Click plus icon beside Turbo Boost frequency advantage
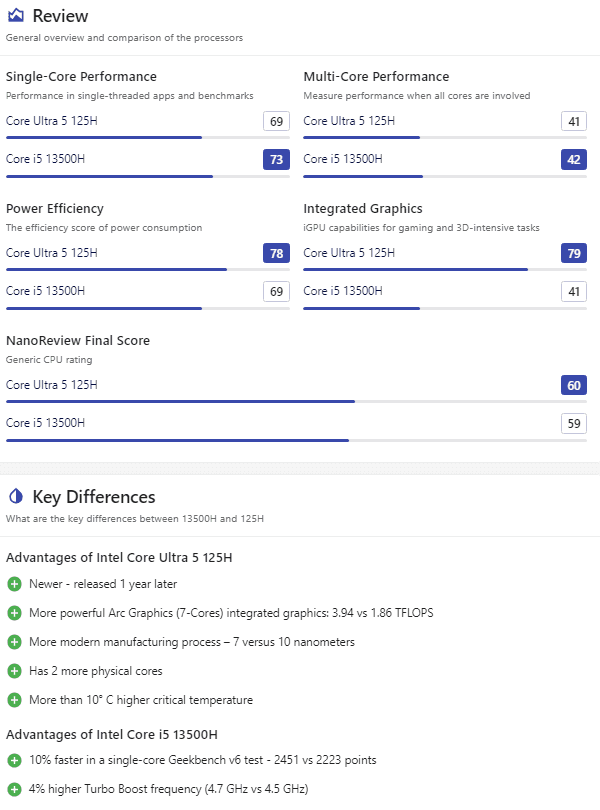The width and height of the screenshot is (600, 810). (x=14, y=789)
